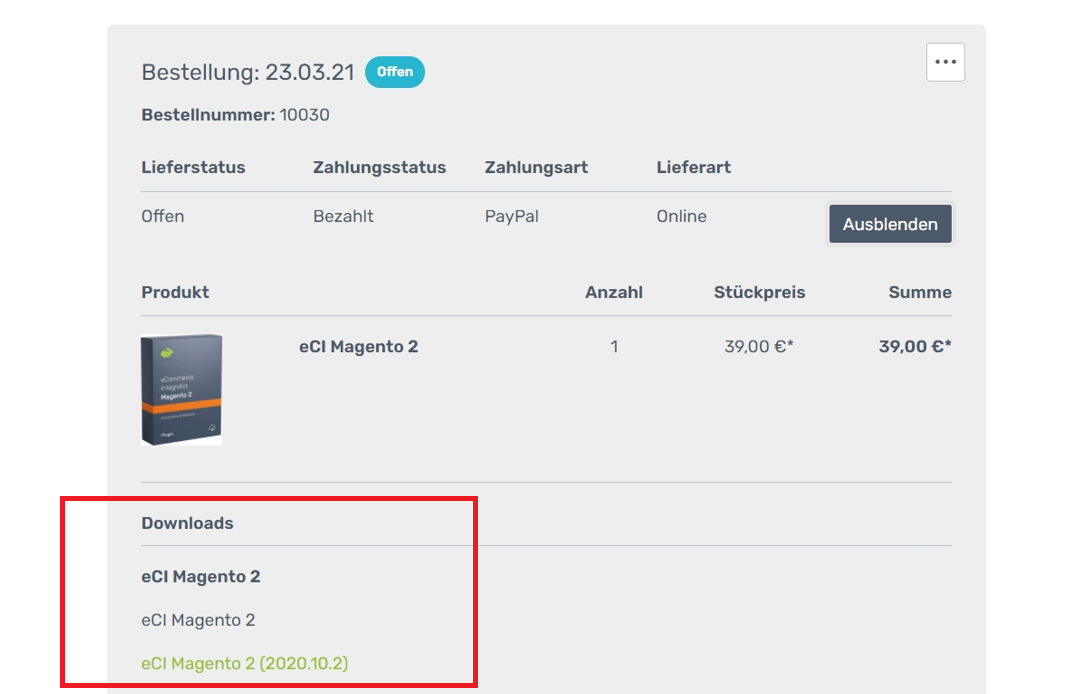Open the three-dots order options menu
The width and height of the screenshot is (1079, 694).
coord(945,62)
